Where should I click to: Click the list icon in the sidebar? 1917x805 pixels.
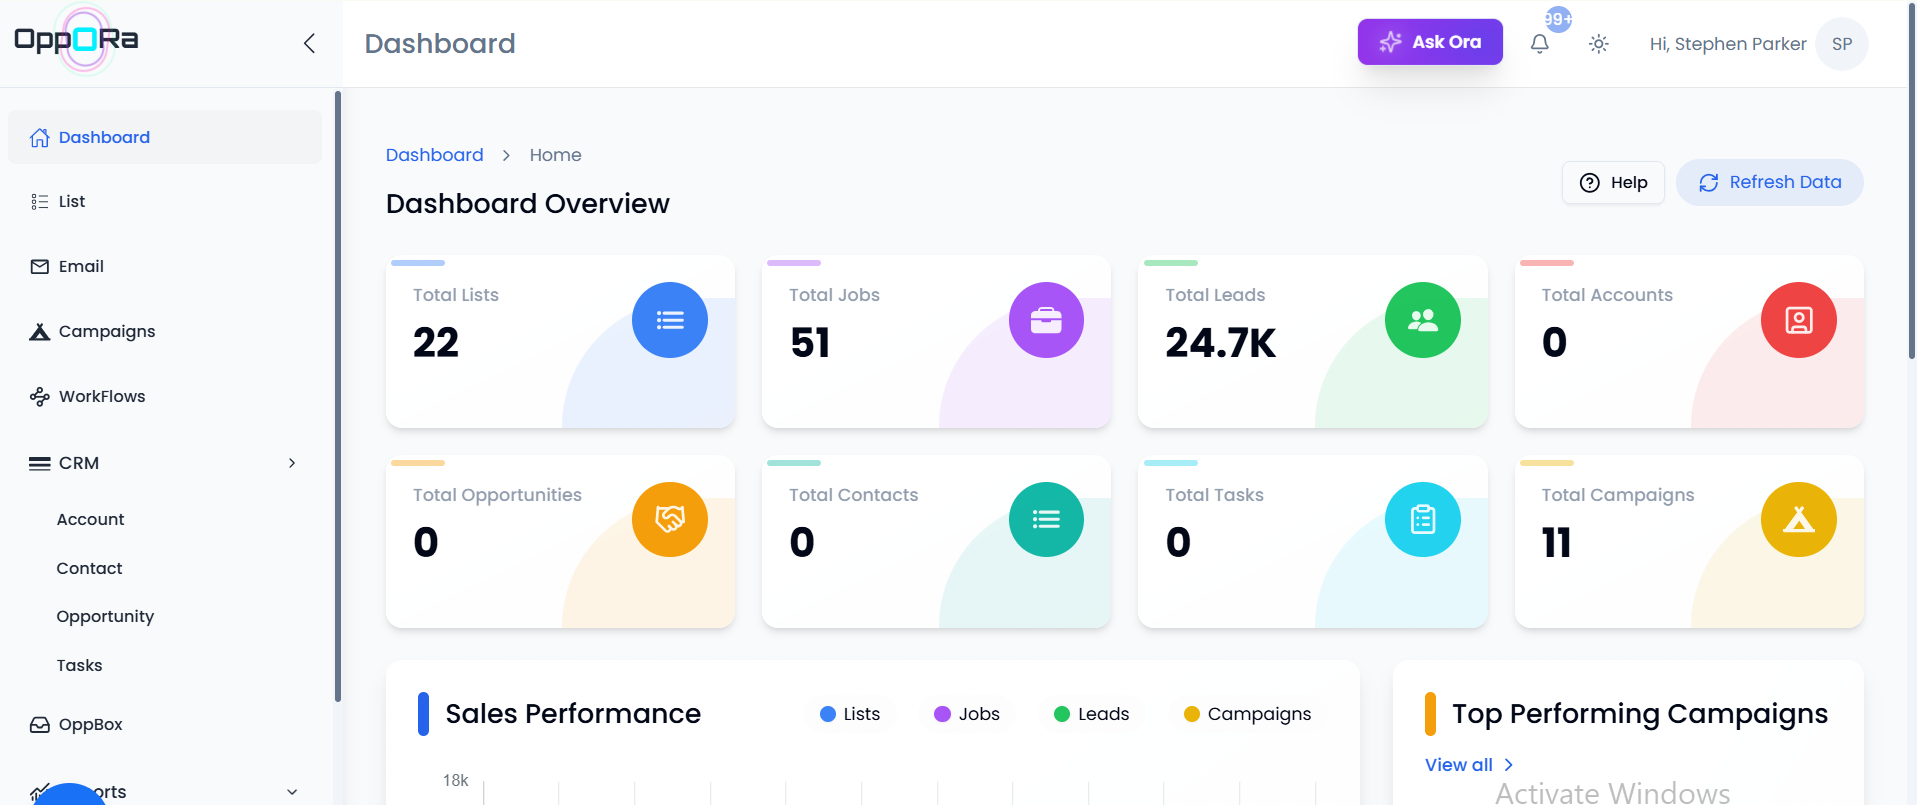39,201
